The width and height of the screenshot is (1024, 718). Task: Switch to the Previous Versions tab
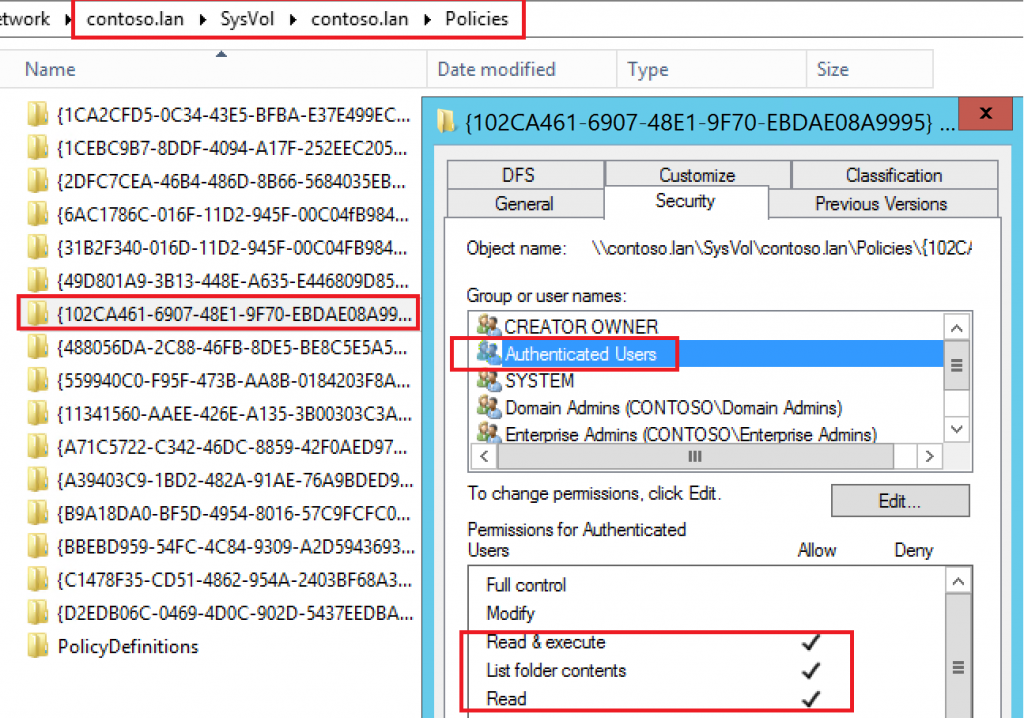point(881,203)
